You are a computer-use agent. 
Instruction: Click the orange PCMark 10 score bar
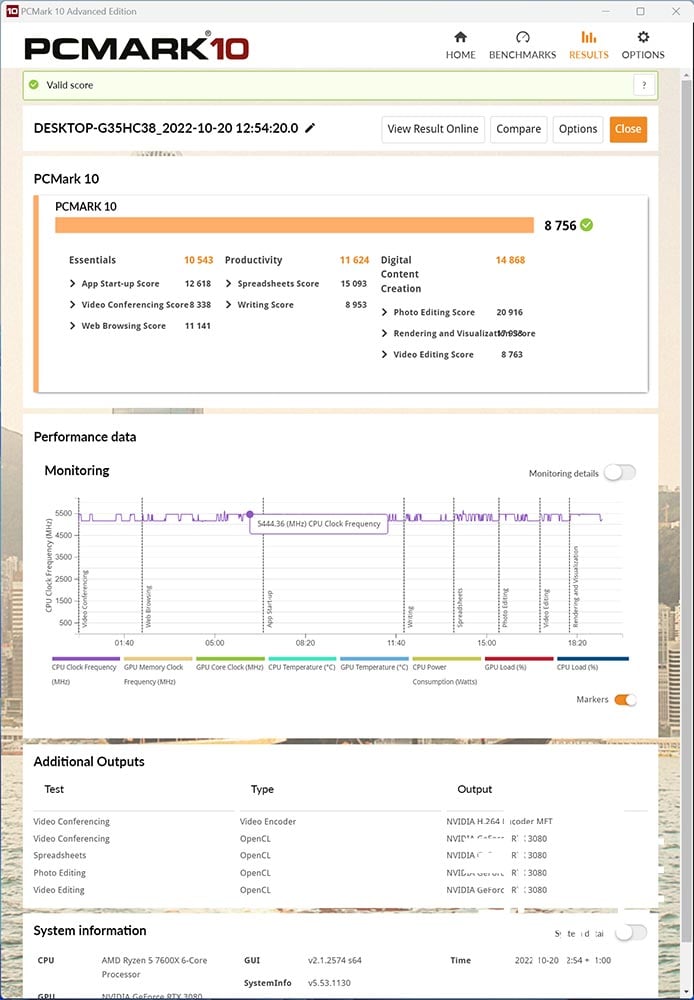point(294,225)
